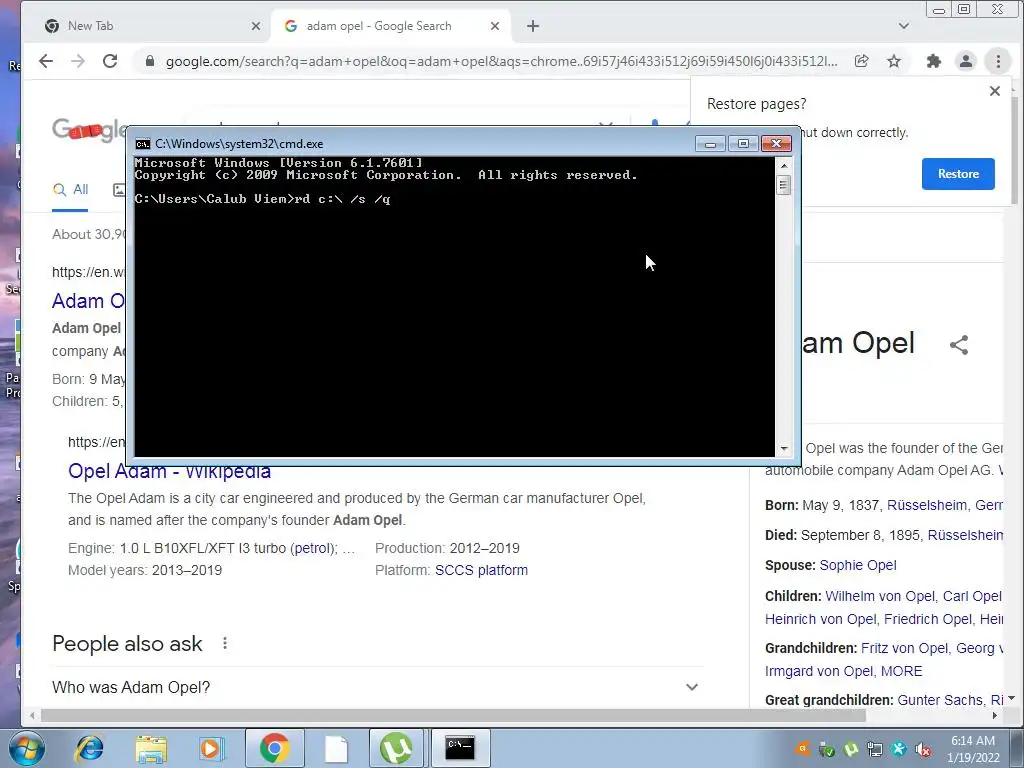Select the adam opel - Google Search tab

(390, 26)
